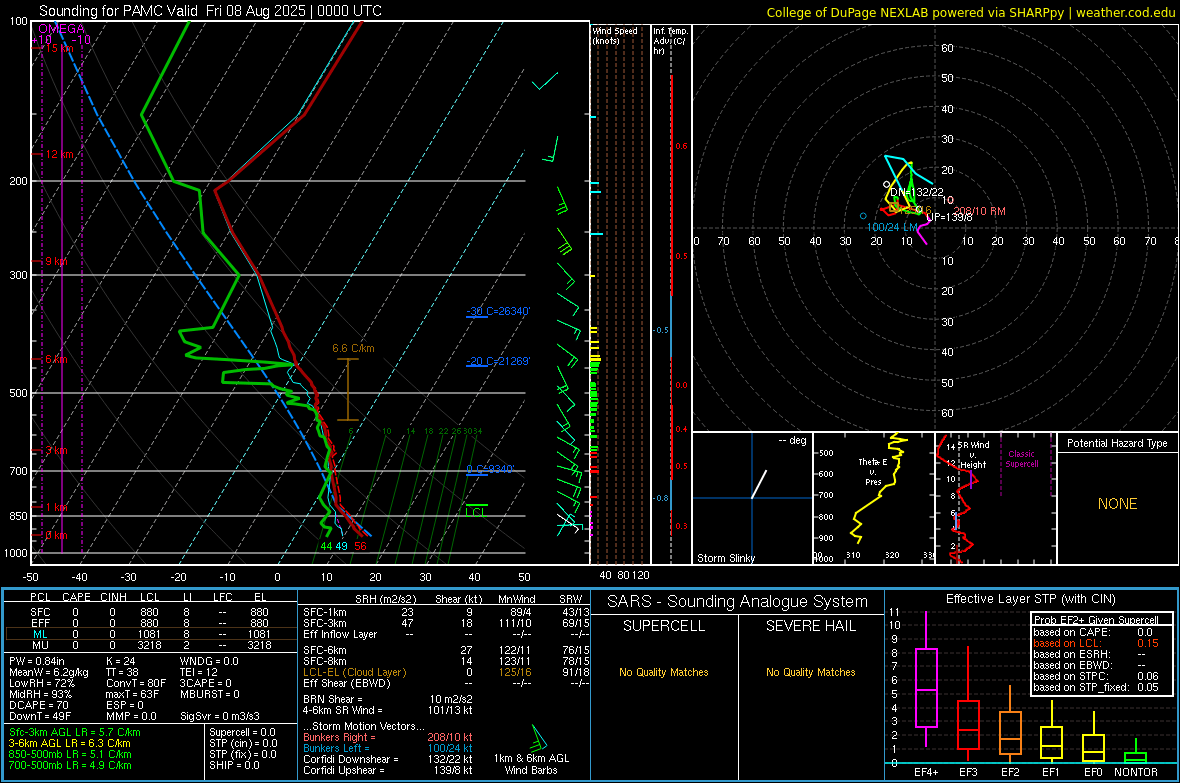Image resolution: width=1180 pixels, height=783 pixels.
Task: Click the '0 C=9340' freezing level label
Action: (489, 469)
